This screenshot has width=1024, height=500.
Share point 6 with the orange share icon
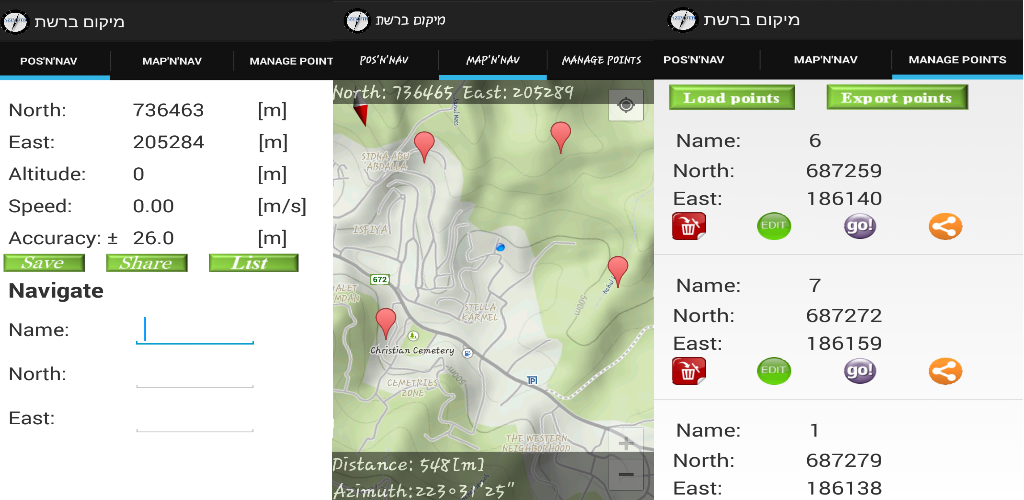[945, 227]
